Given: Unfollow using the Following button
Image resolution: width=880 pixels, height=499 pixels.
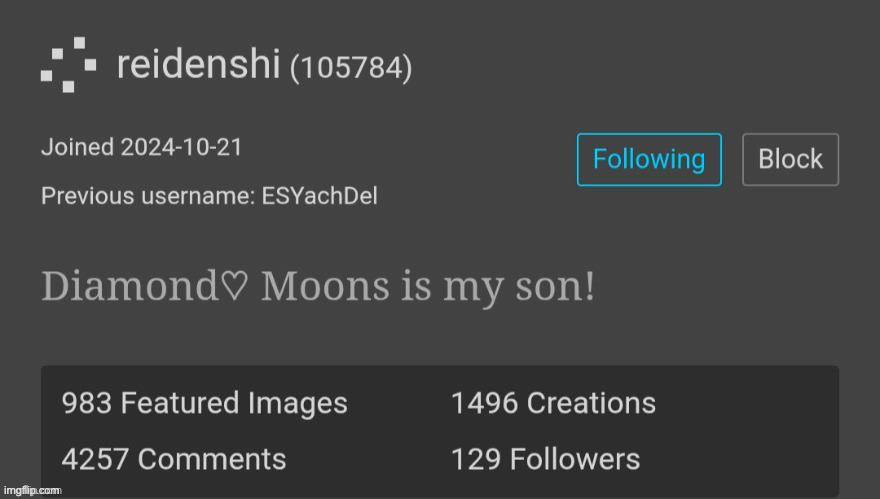Looking at the screenshot, I should 649,159.
